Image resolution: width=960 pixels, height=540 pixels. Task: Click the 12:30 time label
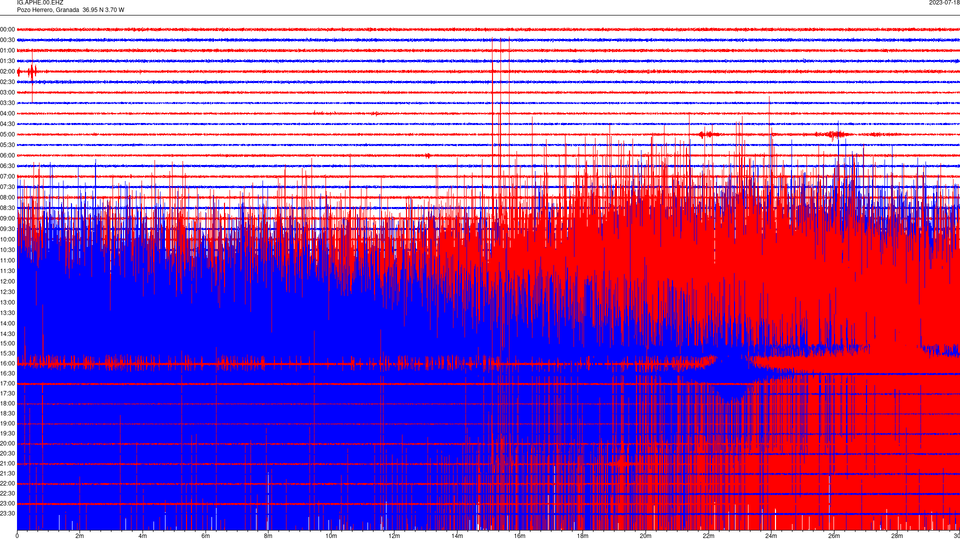point(7,292)
